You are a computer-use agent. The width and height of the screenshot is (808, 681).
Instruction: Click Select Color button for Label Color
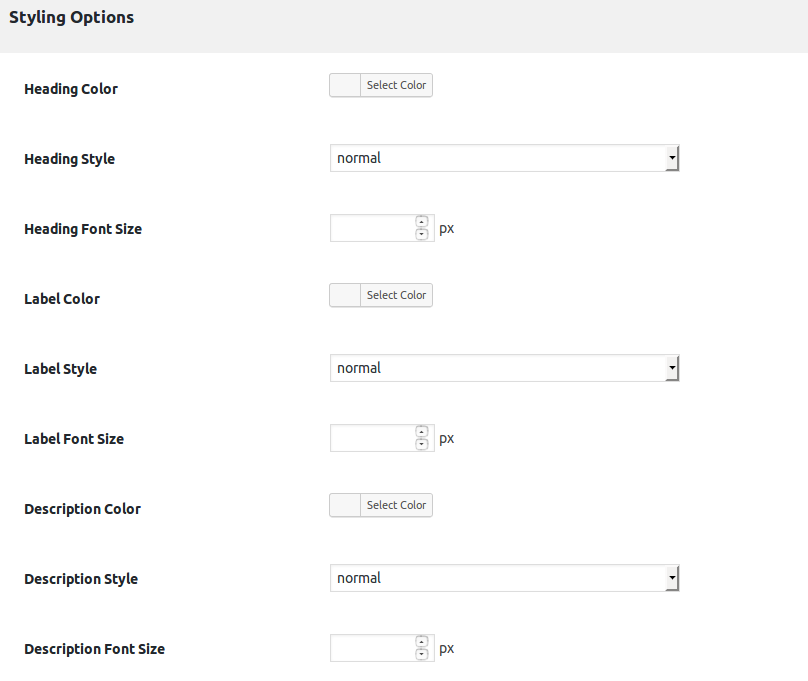tap(396, 295)
